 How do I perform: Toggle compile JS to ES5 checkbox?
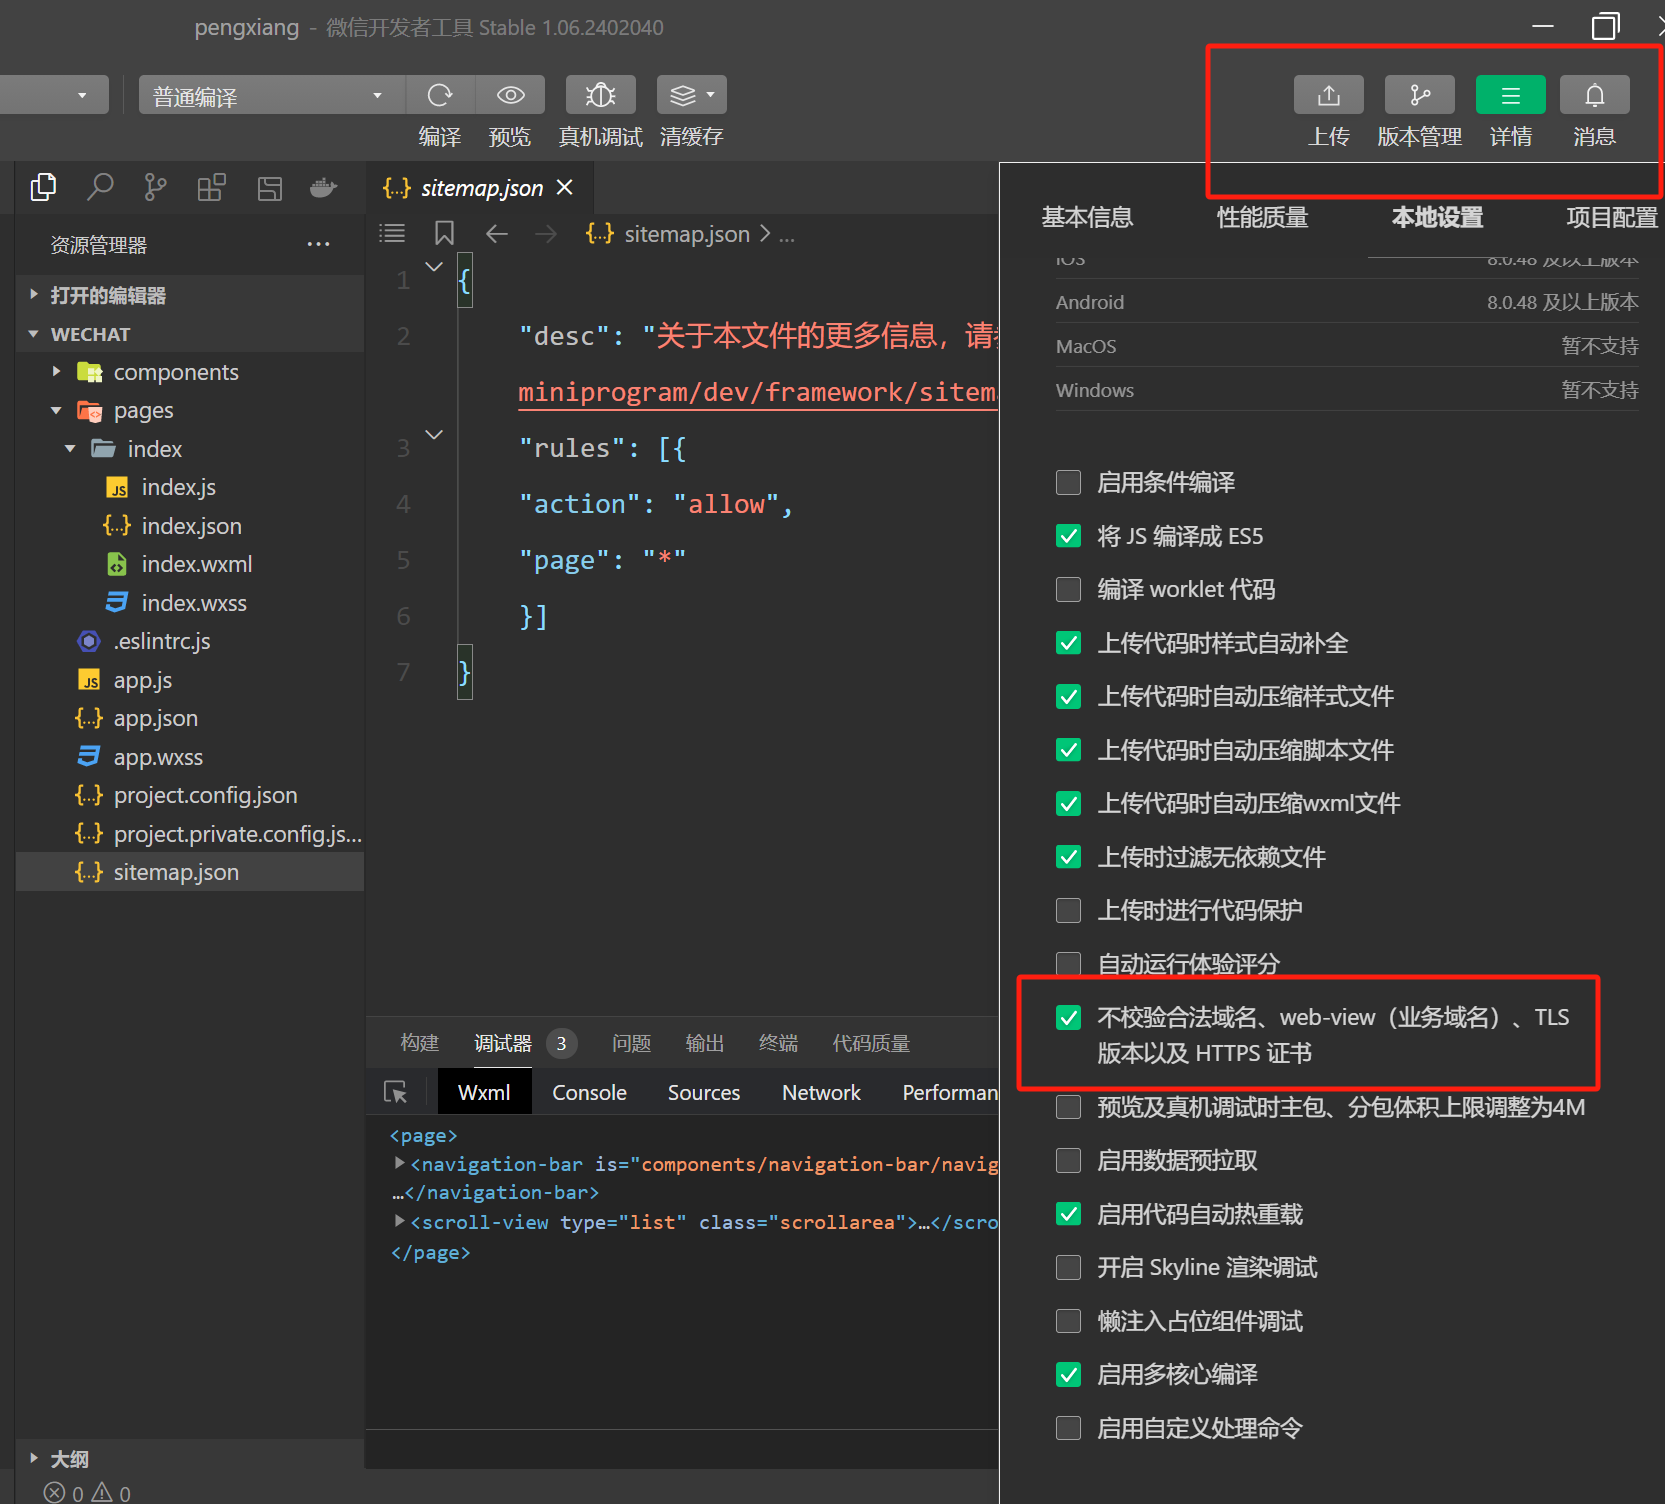[x=1068, y=536]
